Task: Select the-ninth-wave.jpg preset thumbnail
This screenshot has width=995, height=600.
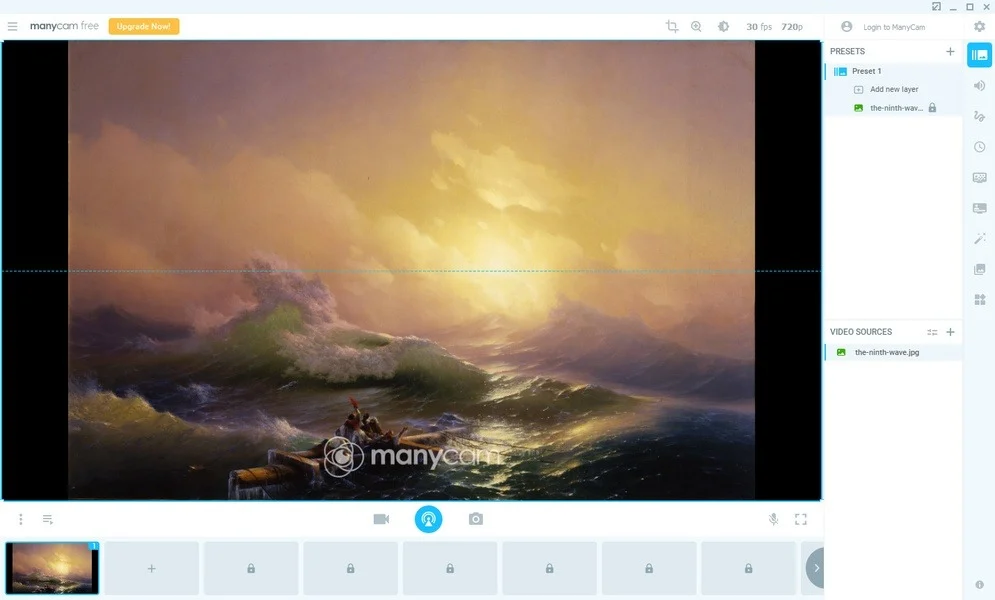Action: (52, 567)
